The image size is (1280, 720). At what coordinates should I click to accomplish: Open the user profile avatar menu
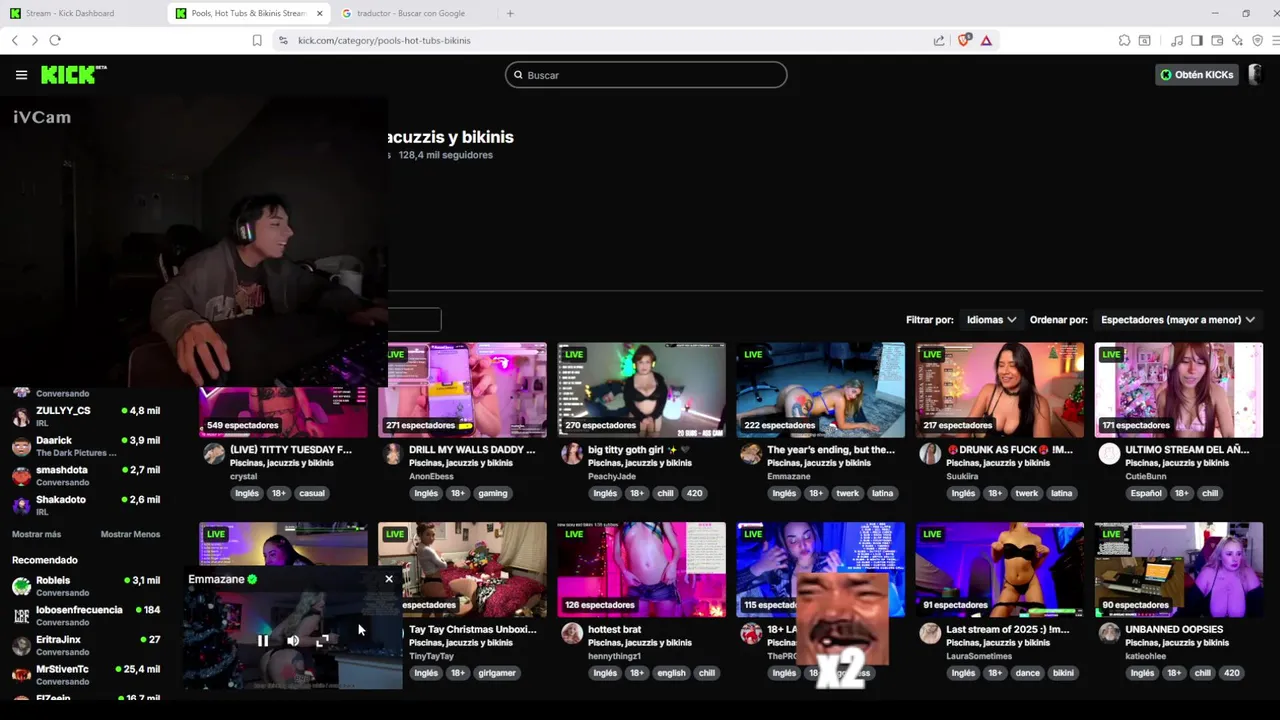tap(1256, 75)
